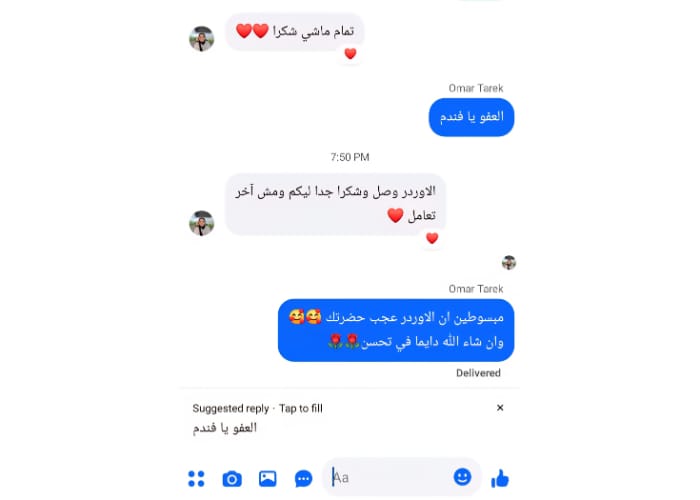Click the grey 'تمام ماشي شكرا' message bubble
700x500 pixels.
point(295,32)
